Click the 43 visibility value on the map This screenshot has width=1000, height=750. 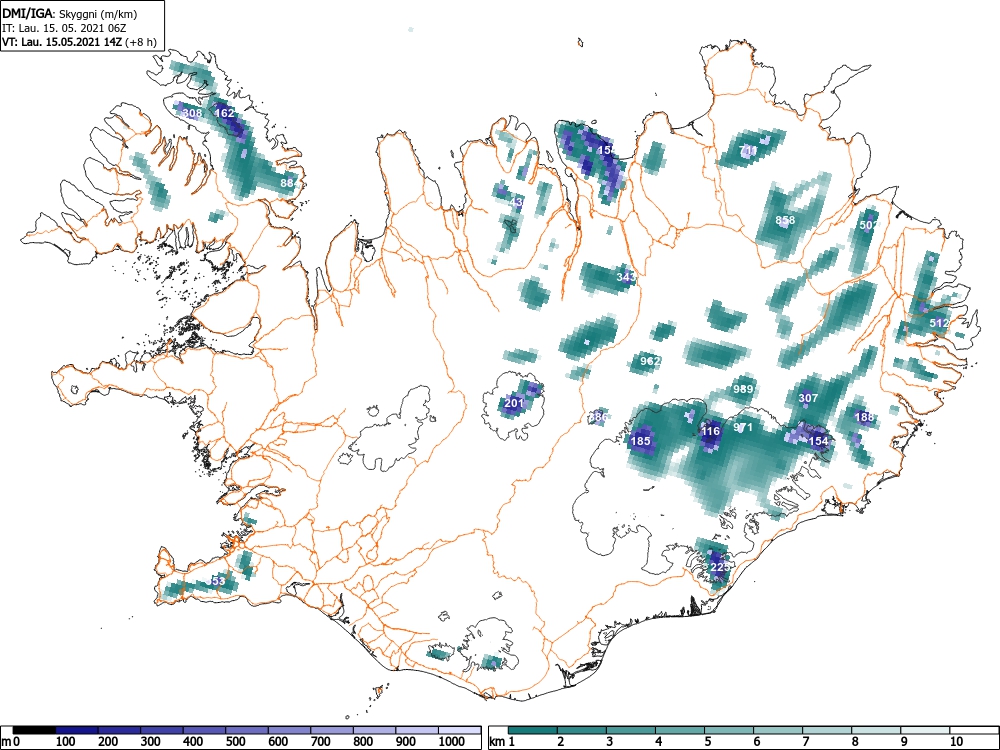tap(516, 202)
